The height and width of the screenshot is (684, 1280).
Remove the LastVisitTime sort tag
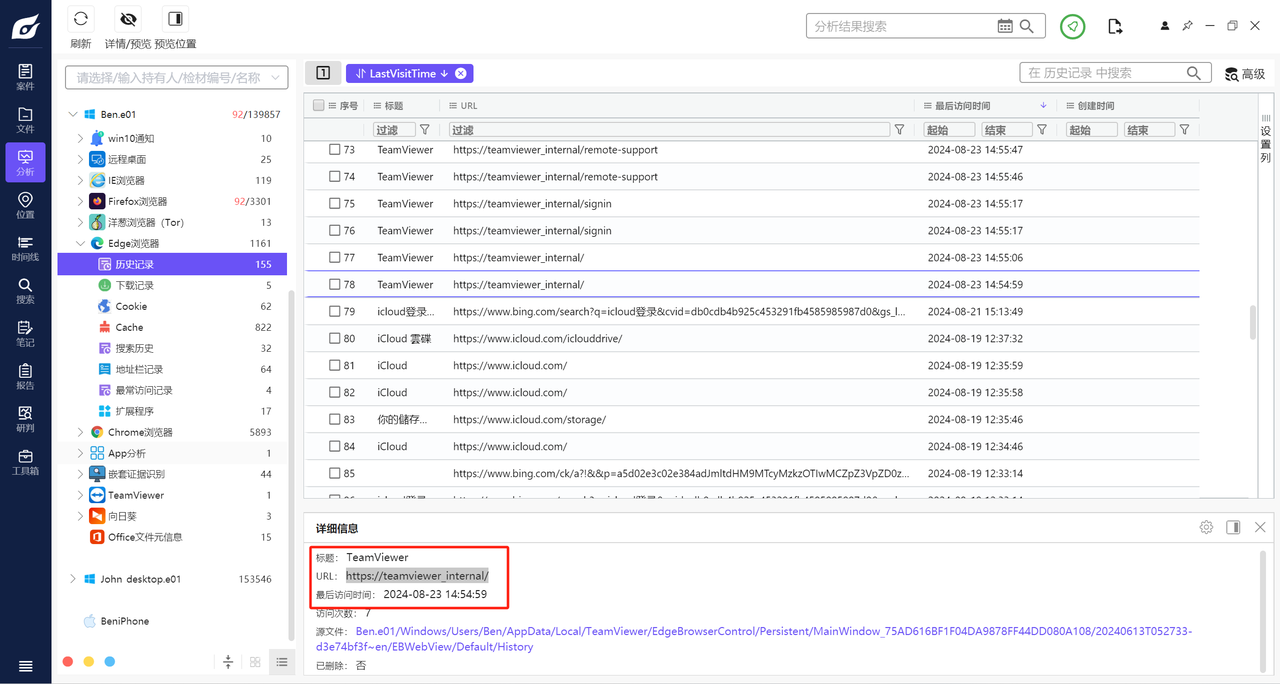[460, 74]
